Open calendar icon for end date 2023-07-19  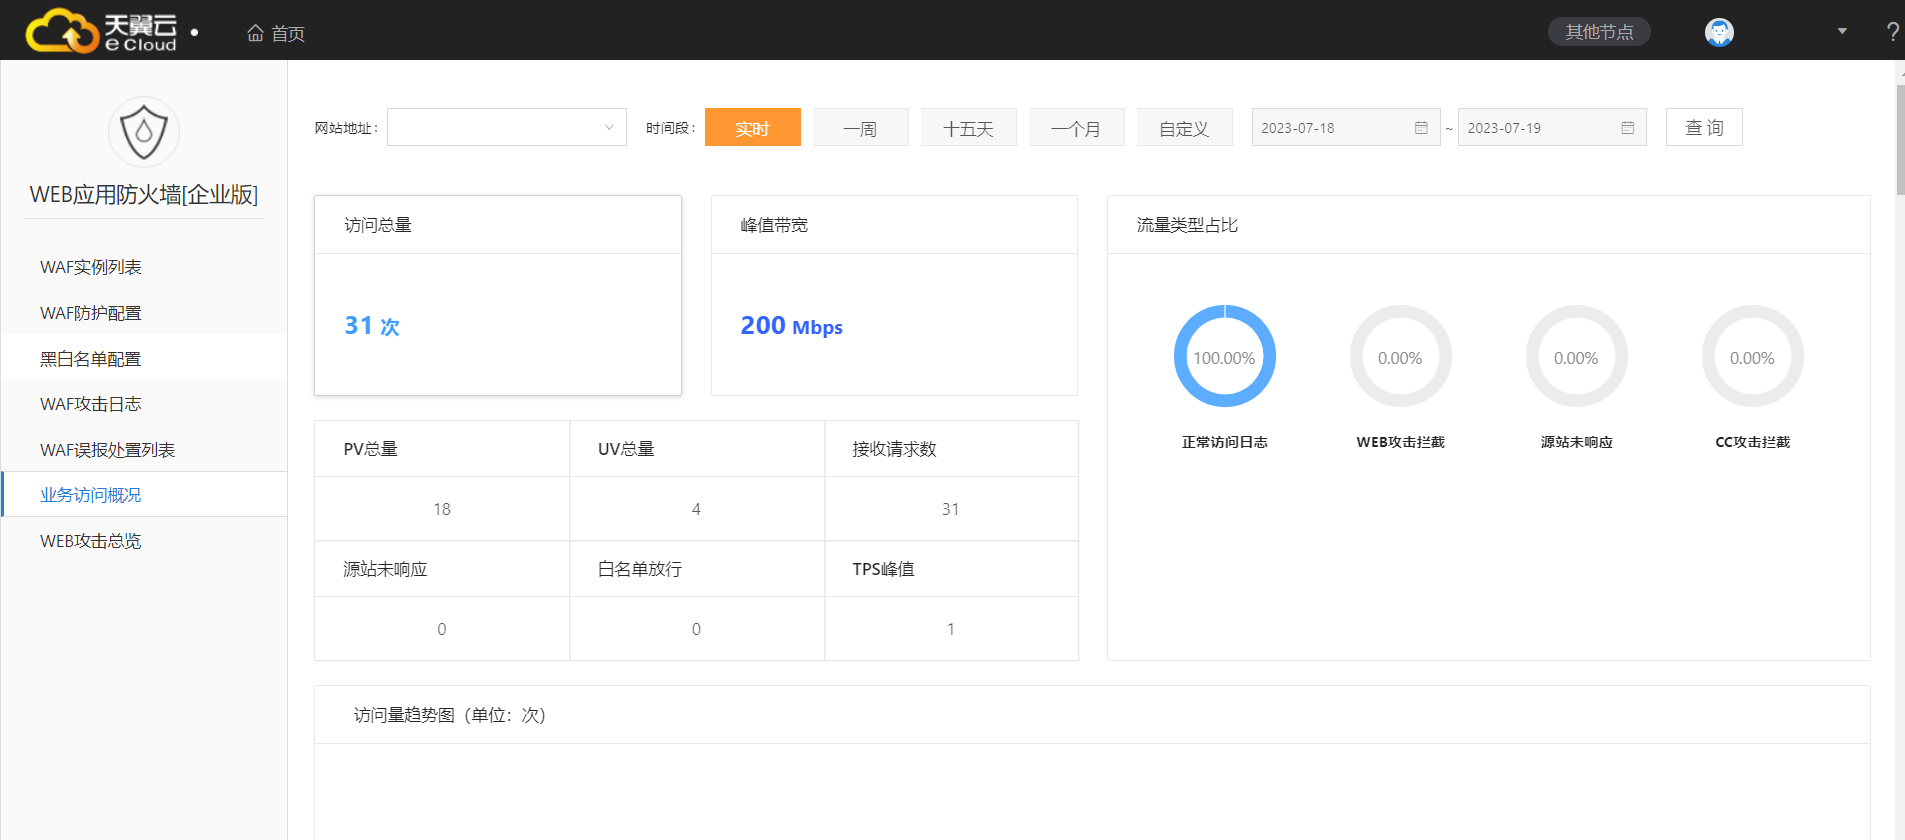pos(1627,128)
